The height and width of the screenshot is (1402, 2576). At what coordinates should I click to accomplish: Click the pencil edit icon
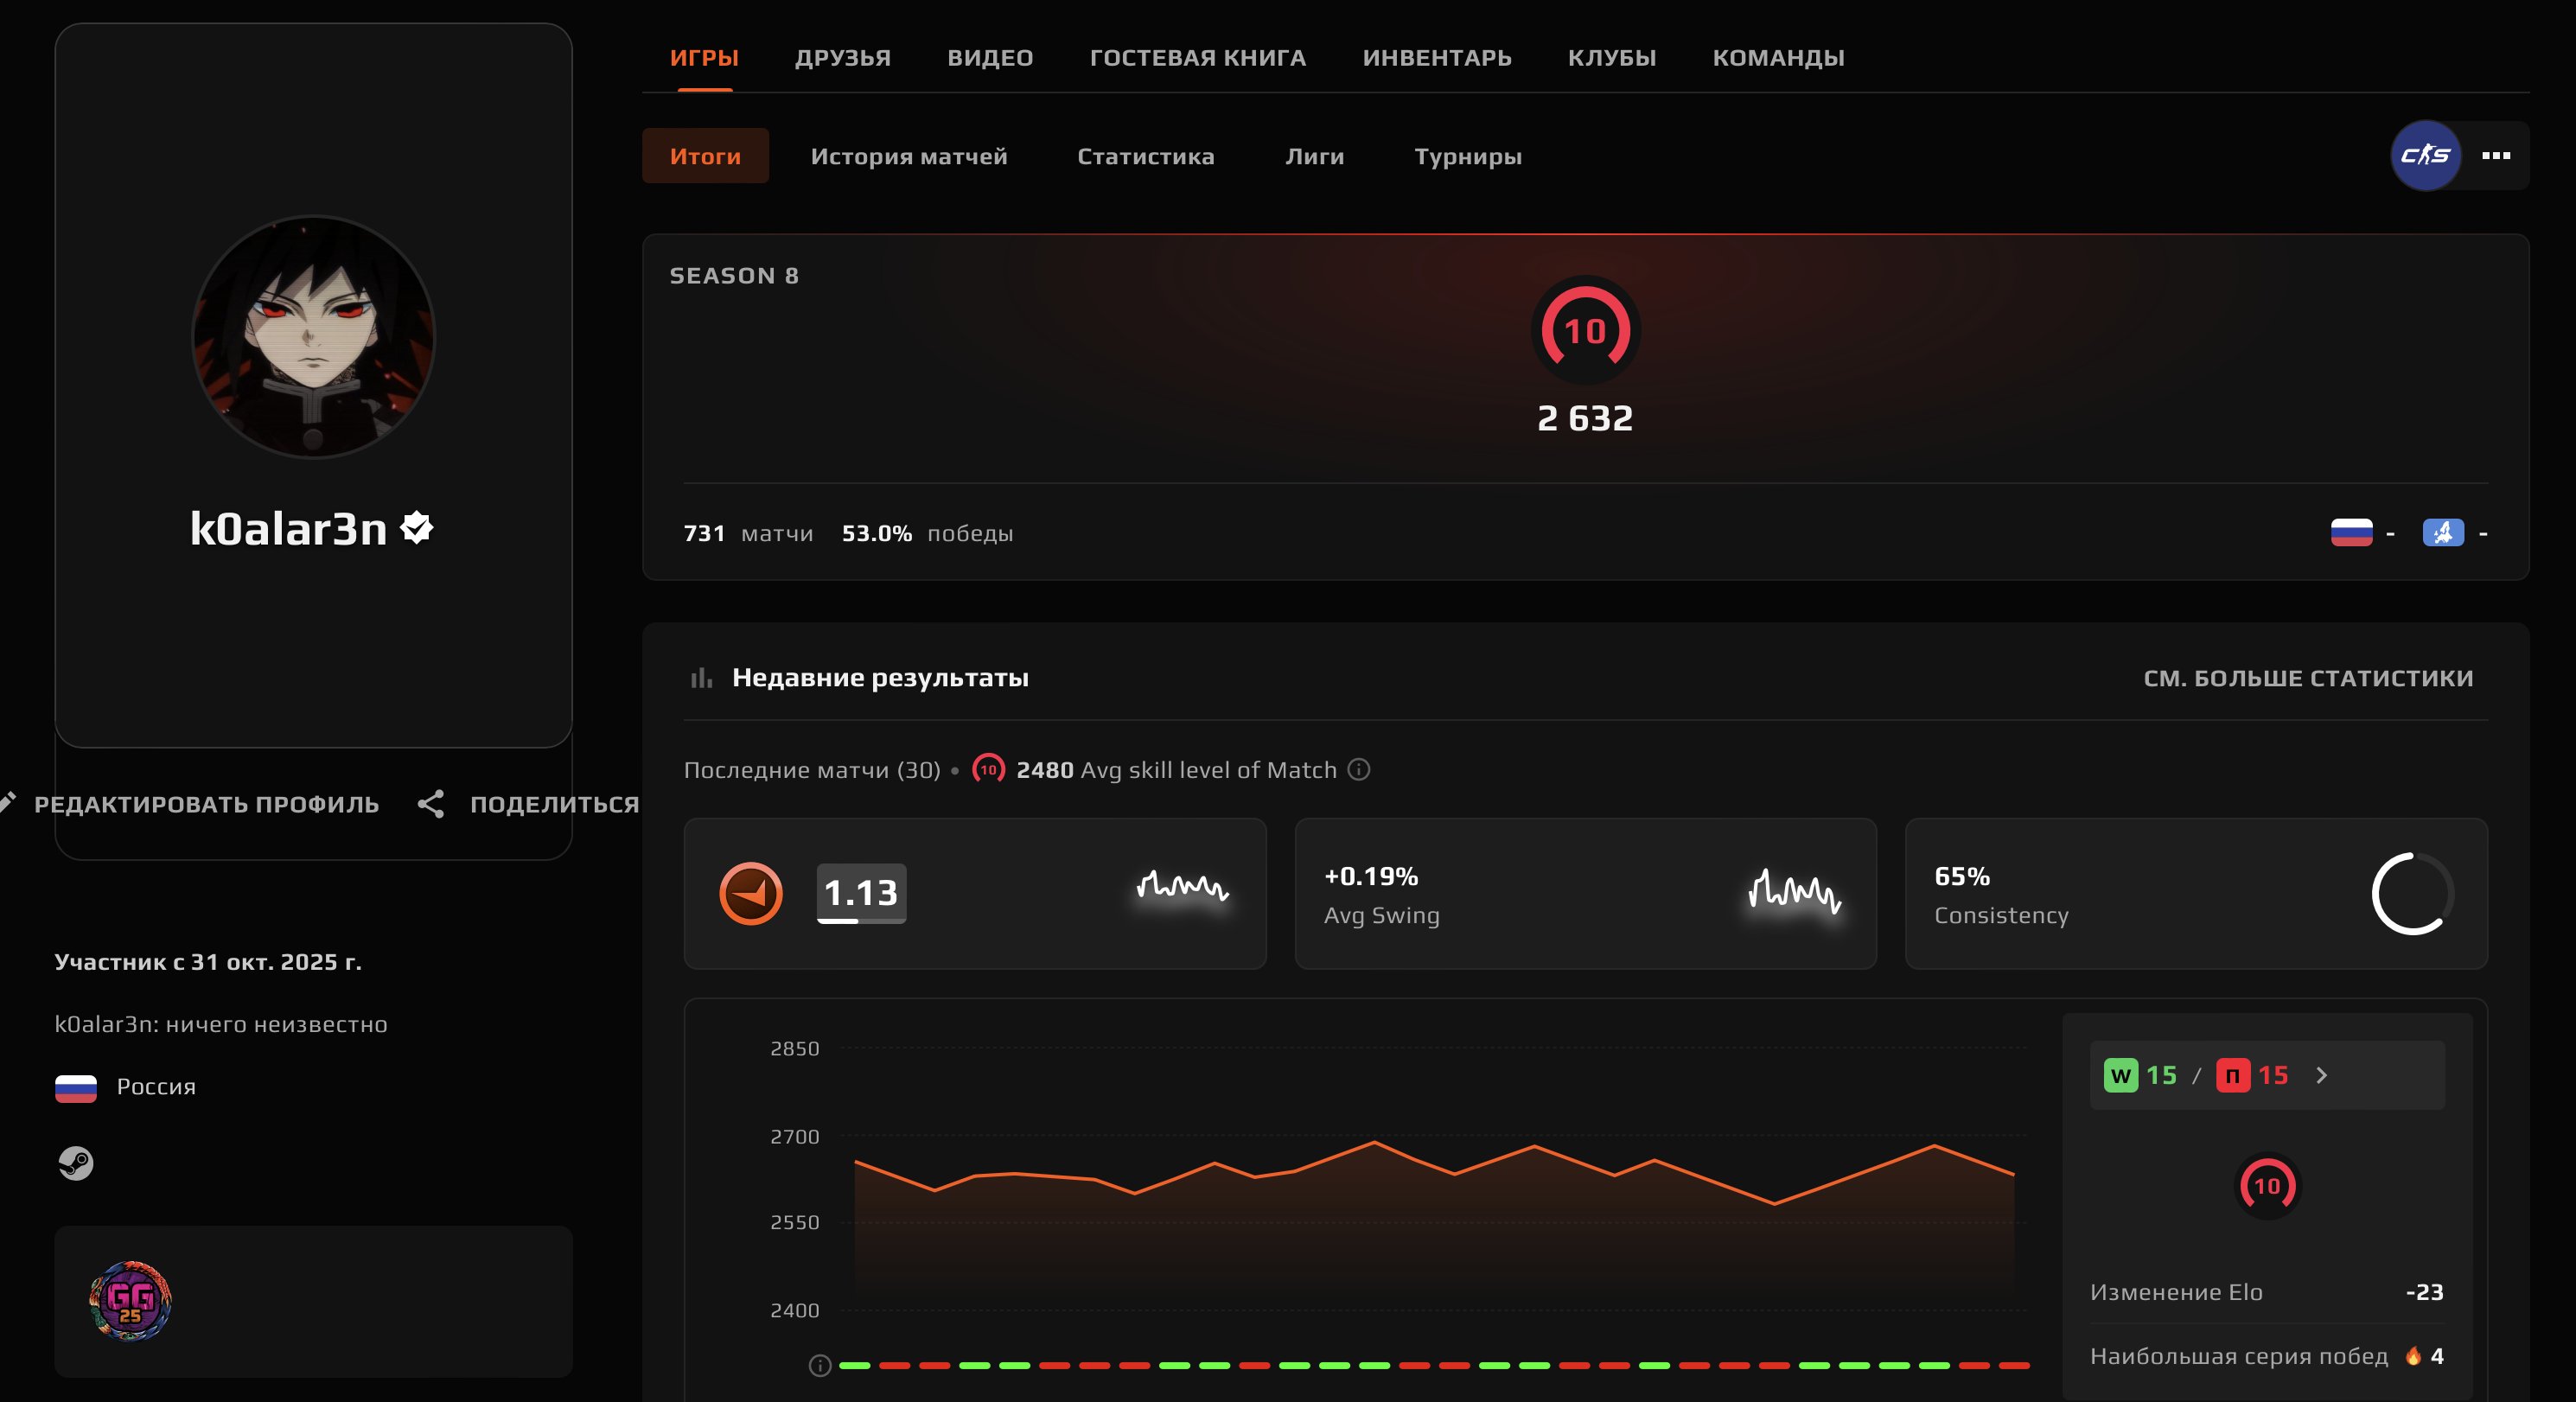[x=7, y=802]
